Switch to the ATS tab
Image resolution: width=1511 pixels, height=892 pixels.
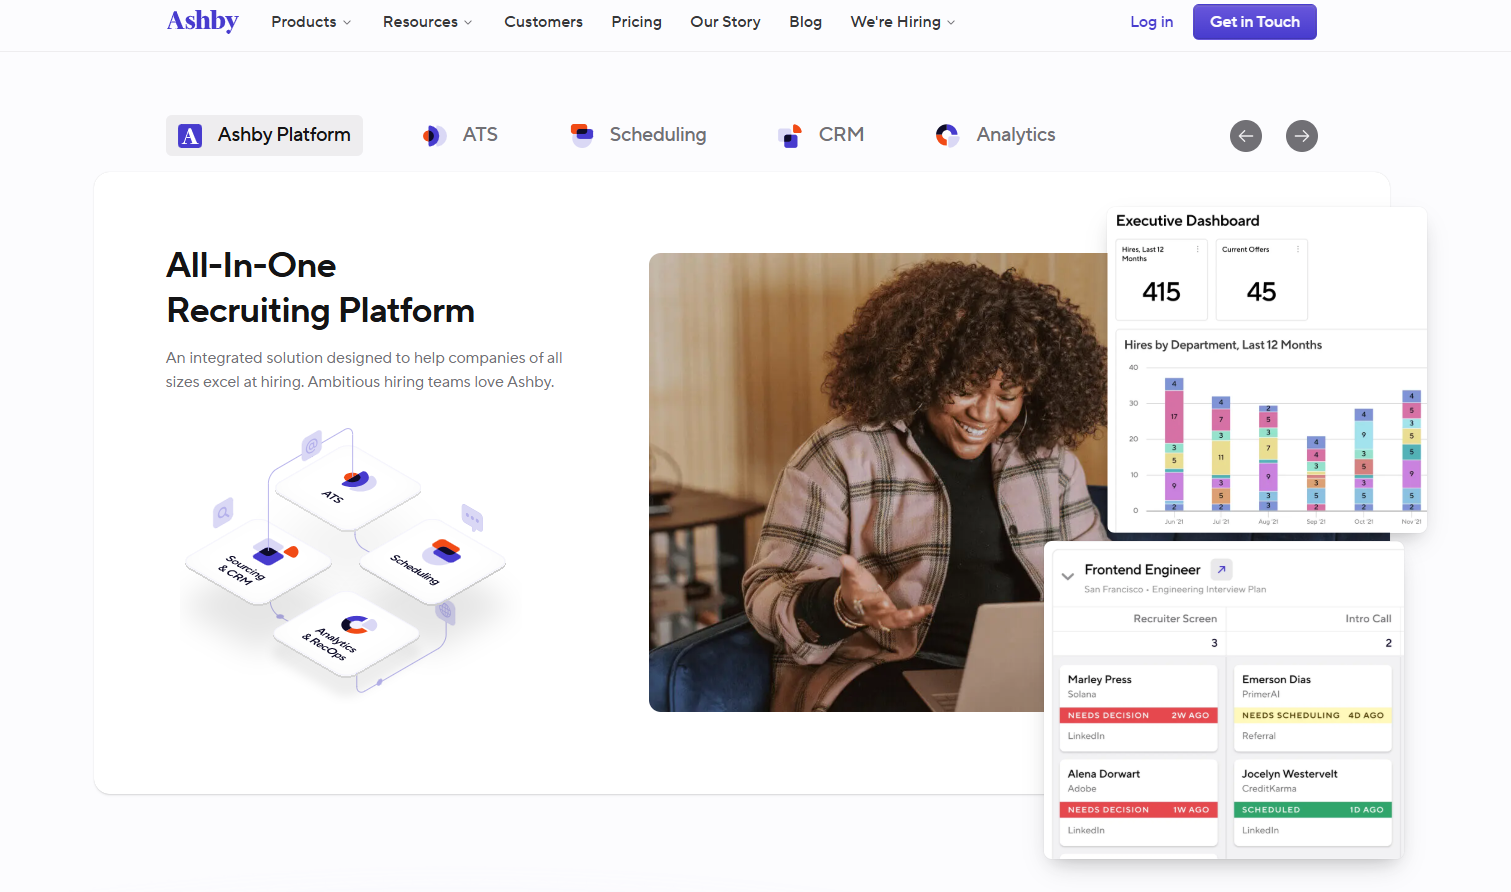460,135
